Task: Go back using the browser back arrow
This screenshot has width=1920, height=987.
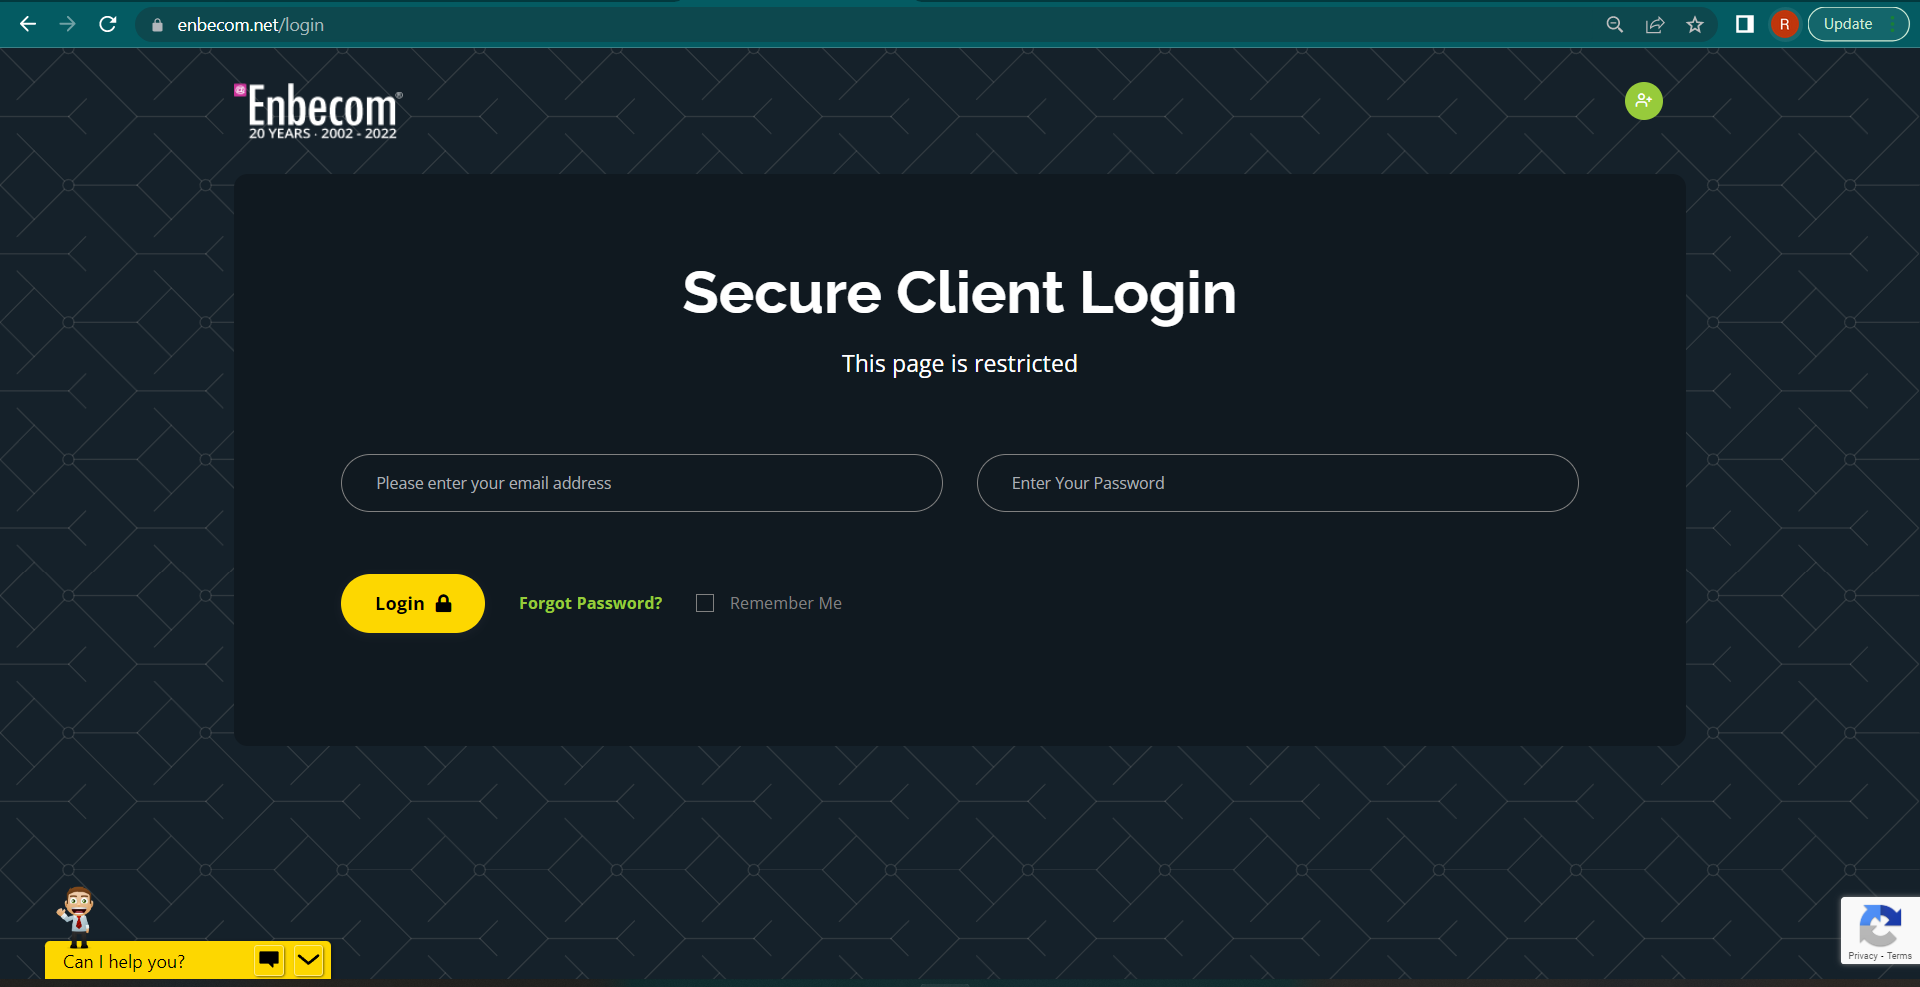Action: tap(28, 24)
